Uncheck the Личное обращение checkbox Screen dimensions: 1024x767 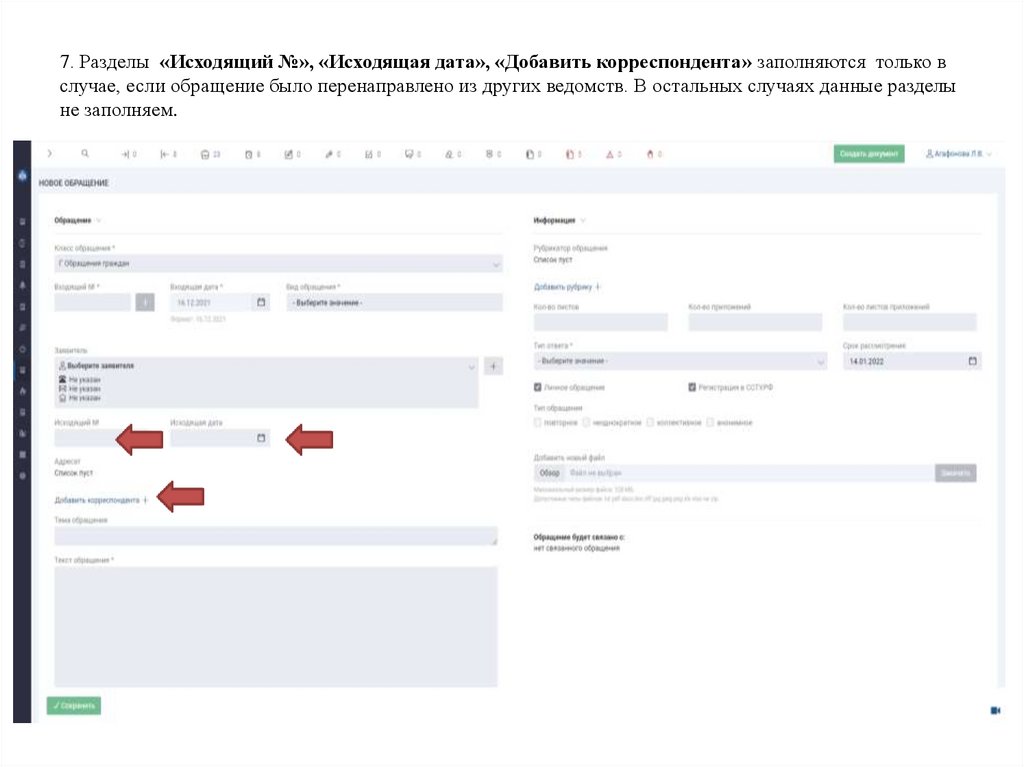(537, 386)
